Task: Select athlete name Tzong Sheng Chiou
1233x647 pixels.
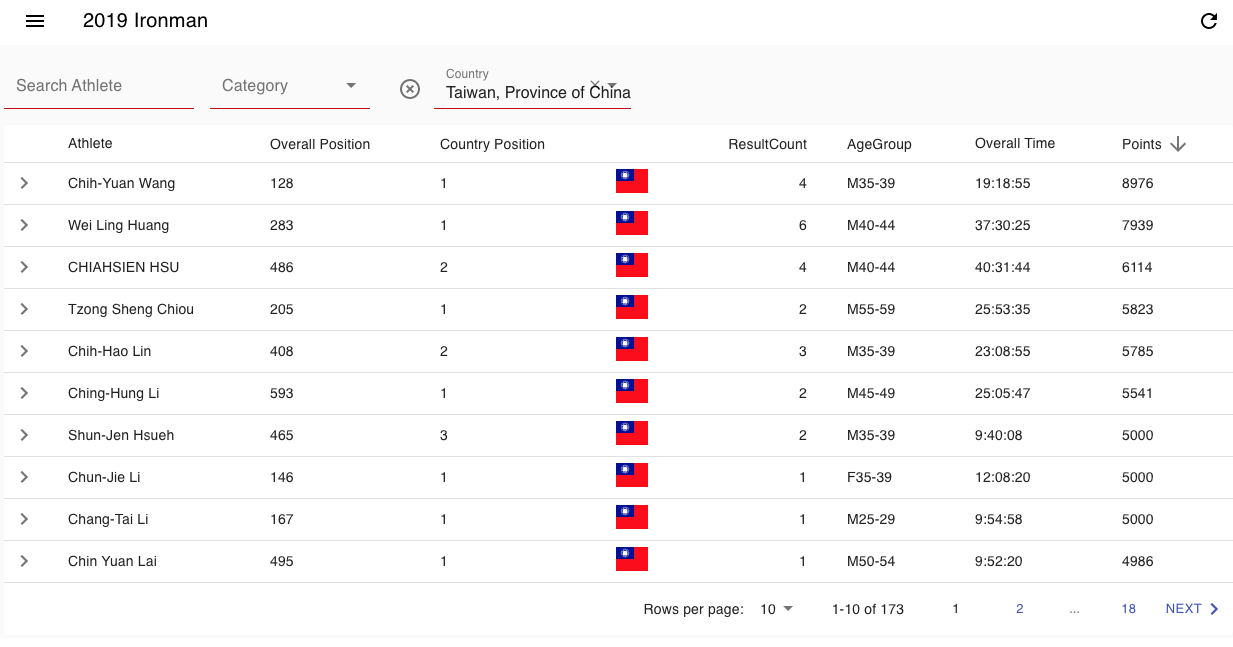Action: [x=131, y=309]
